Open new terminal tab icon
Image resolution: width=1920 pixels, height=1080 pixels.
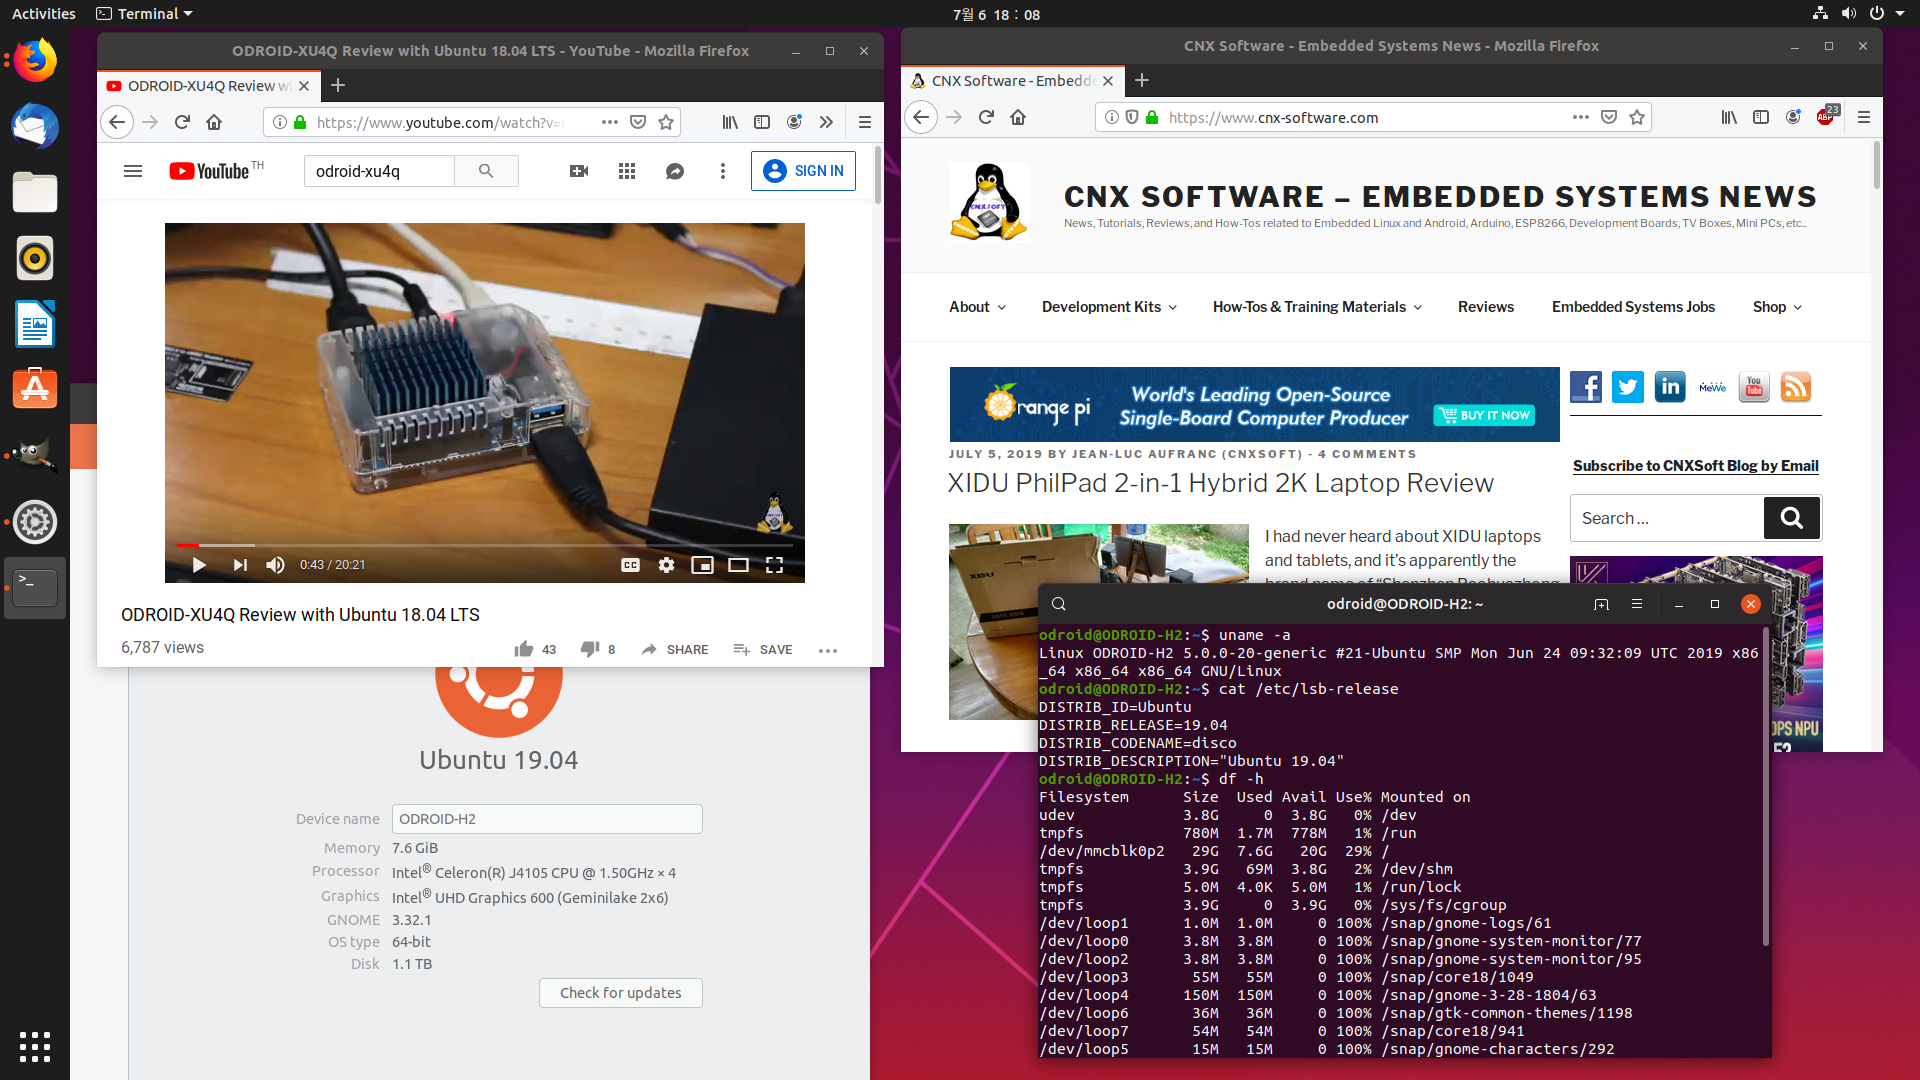point(1601,604)
